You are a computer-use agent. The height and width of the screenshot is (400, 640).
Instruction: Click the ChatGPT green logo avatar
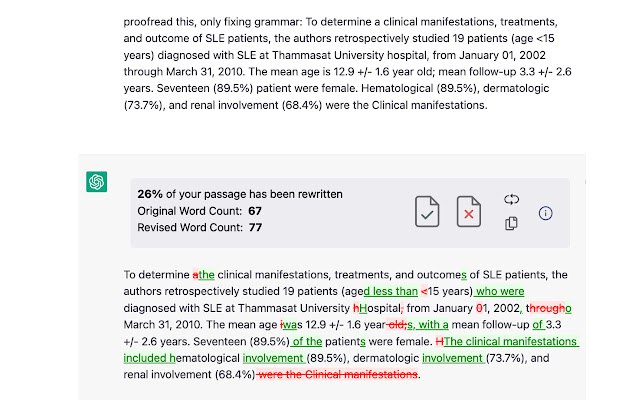pos(97,181)
